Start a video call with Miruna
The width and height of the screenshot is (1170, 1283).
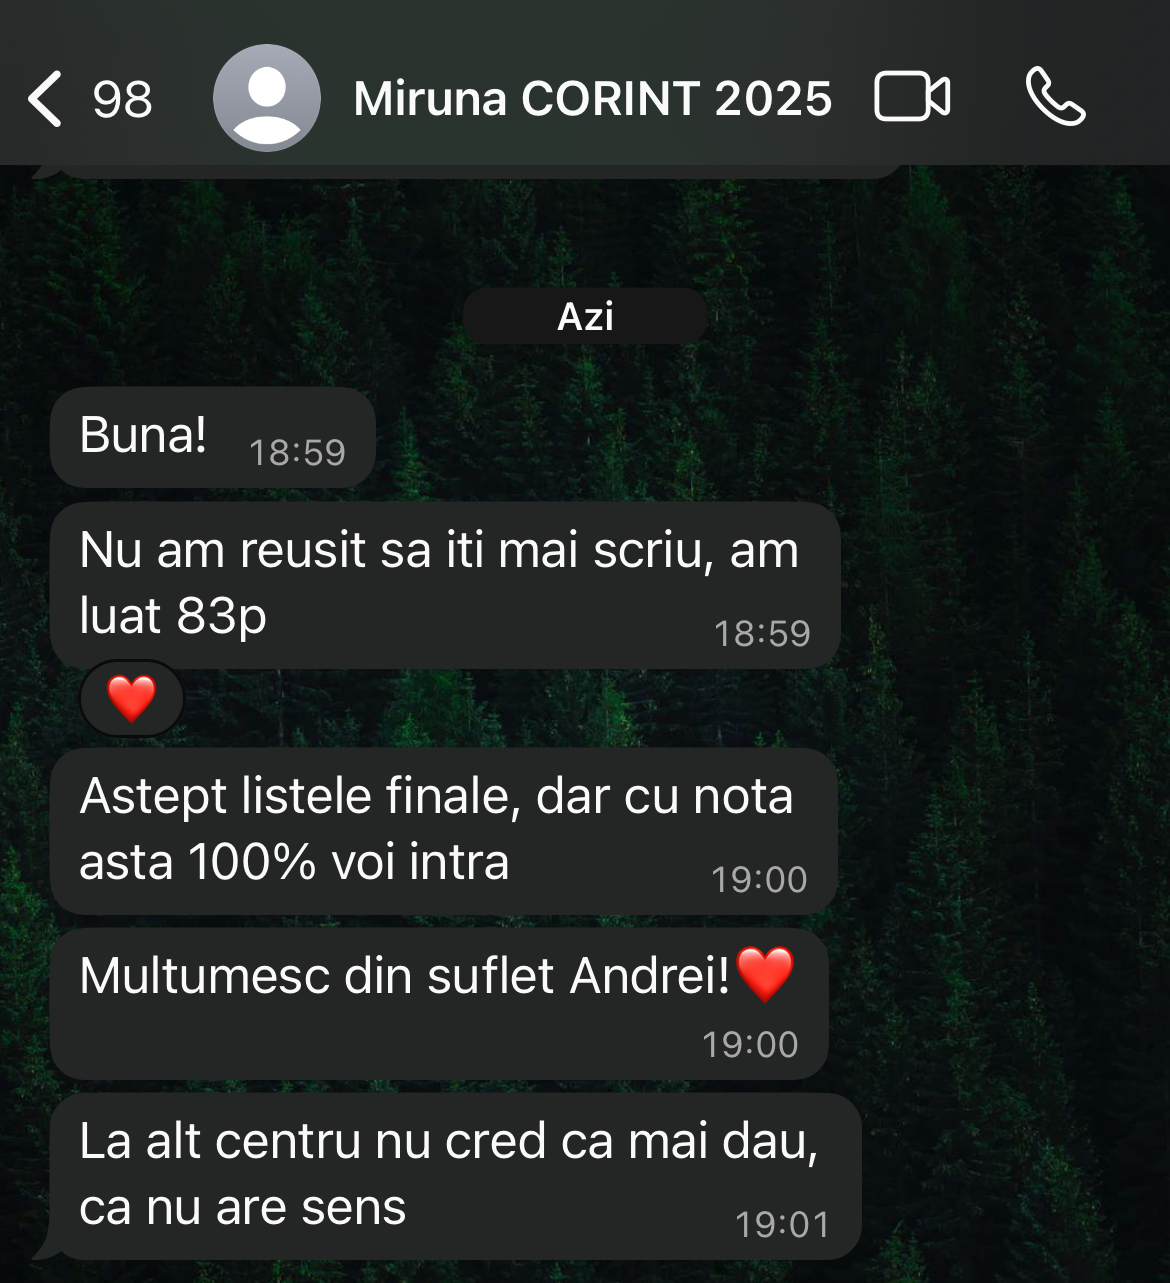[x=912, y=98]
